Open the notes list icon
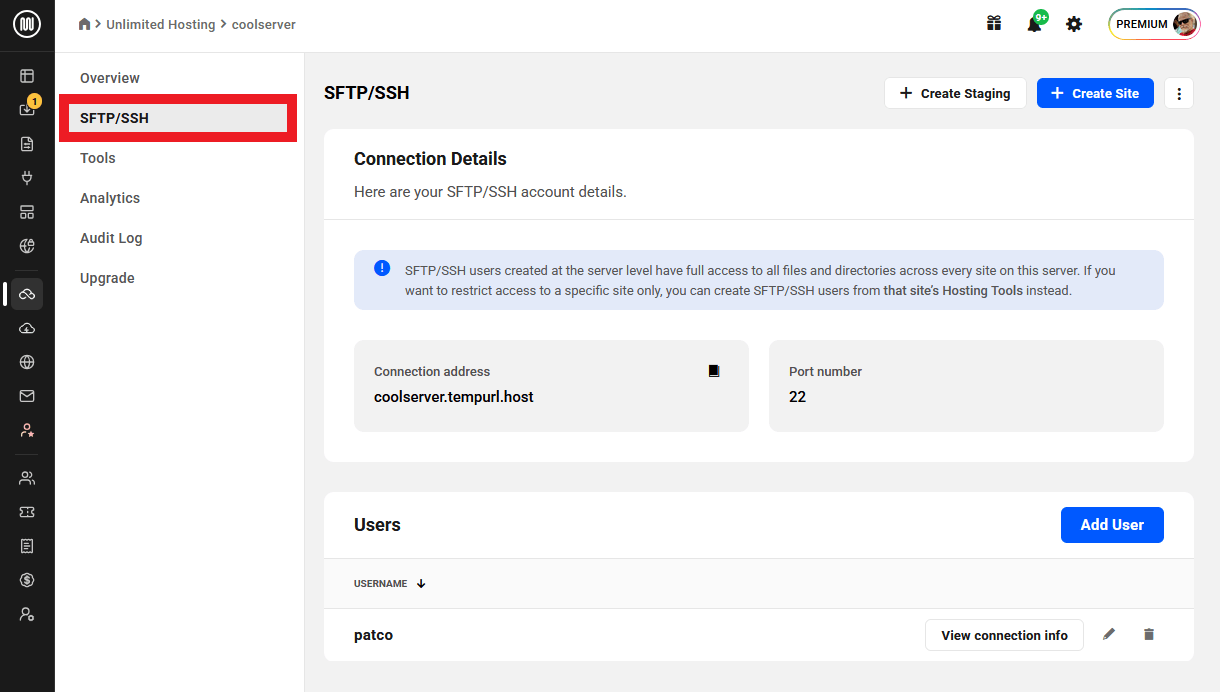1220x692 pixels. click(x=27, y=546)
